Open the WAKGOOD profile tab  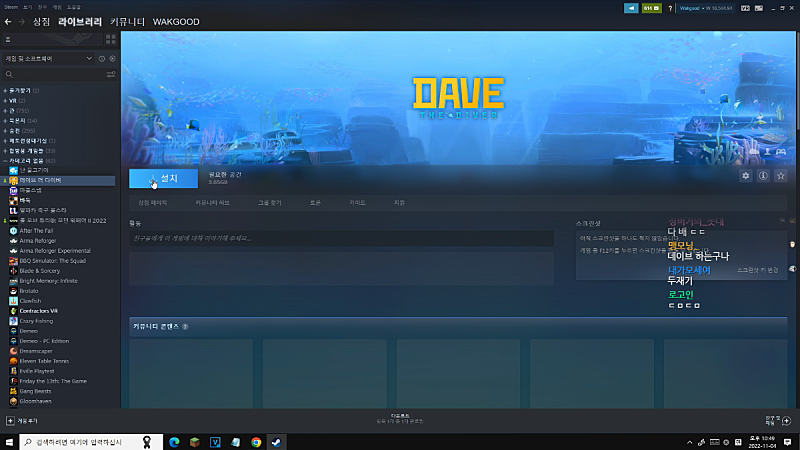(176, 22)
